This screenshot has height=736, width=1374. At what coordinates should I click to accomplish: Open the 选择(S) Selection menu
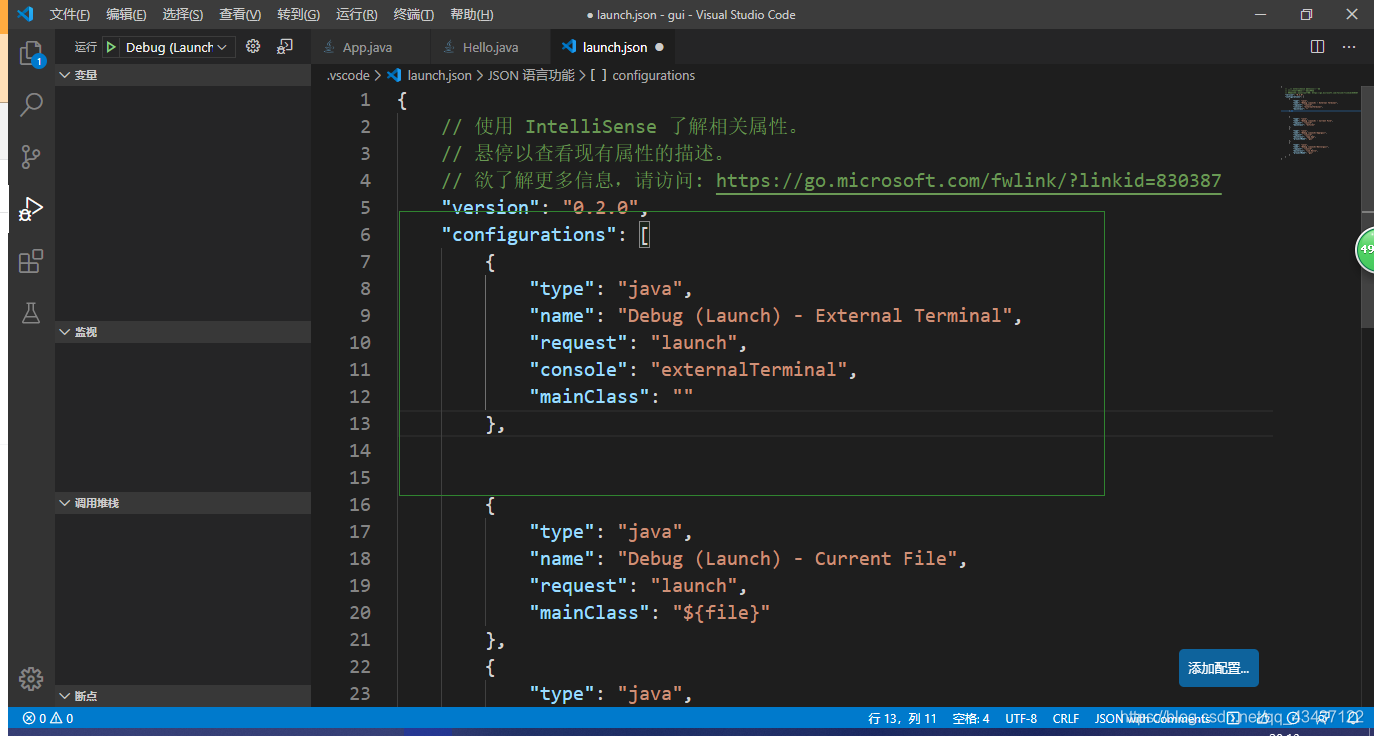coord(183,15)
